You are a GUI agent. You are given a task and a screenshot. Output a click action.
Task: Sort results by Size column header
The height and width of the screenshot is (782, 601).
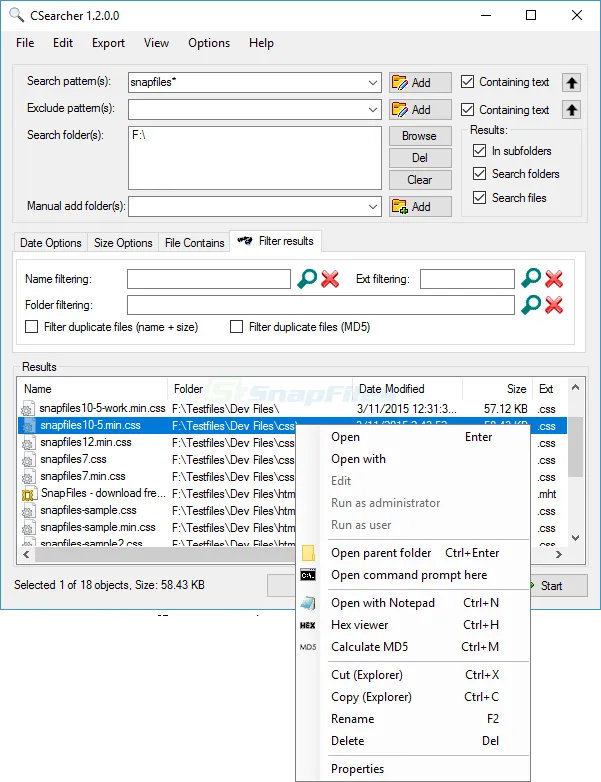click(x=497, y=389)
